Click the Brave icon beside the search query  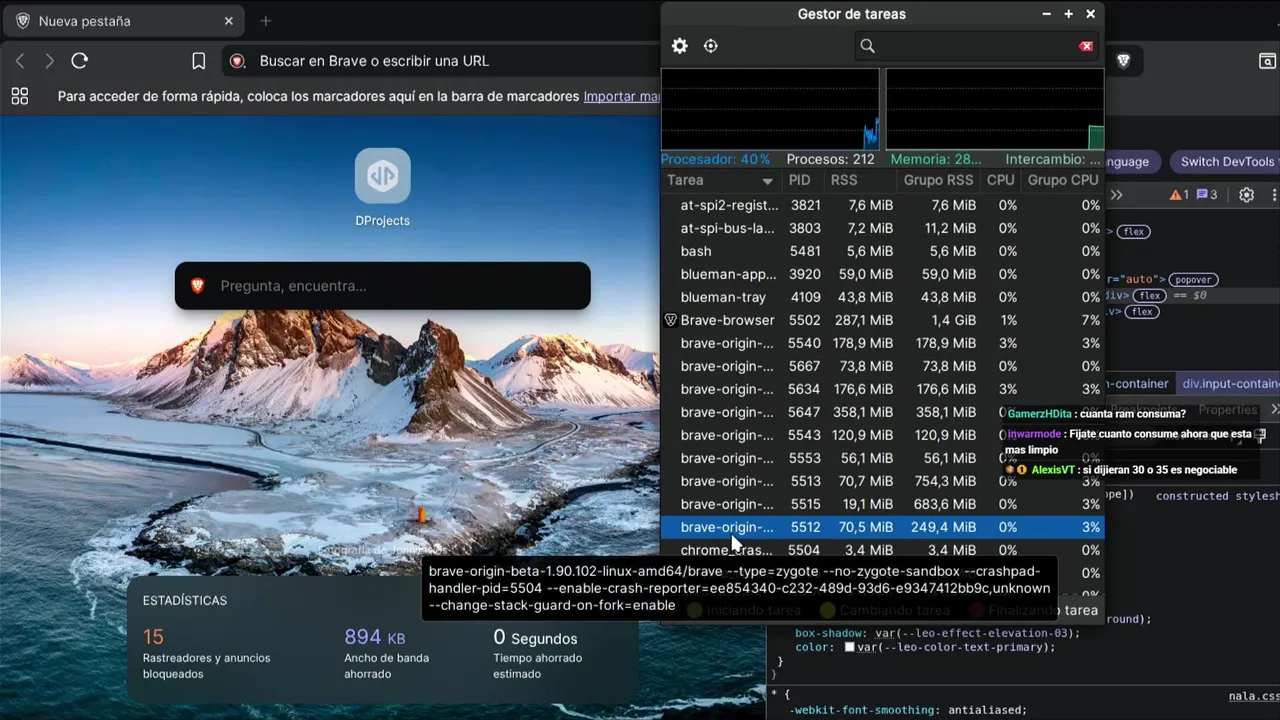coord(237,61)
